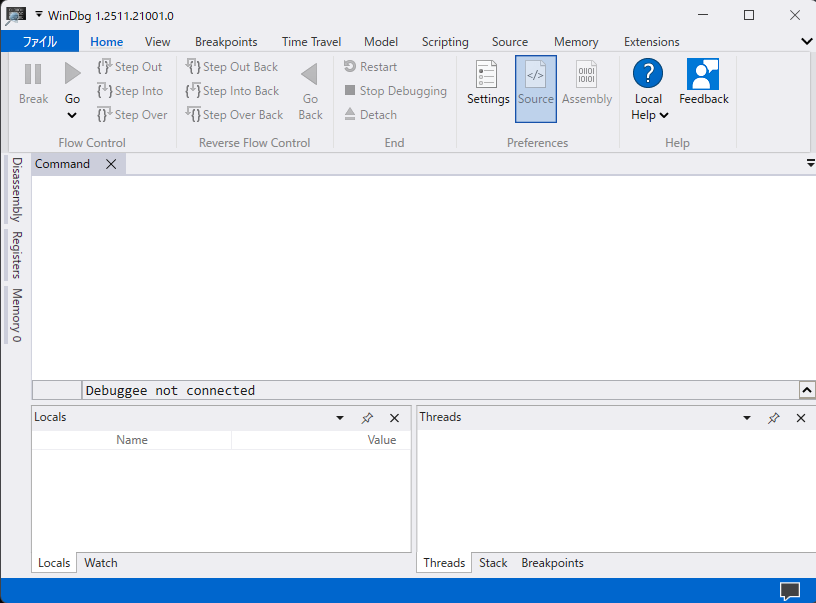
Task: Click the Step Into button
Action: coord(130,91)
